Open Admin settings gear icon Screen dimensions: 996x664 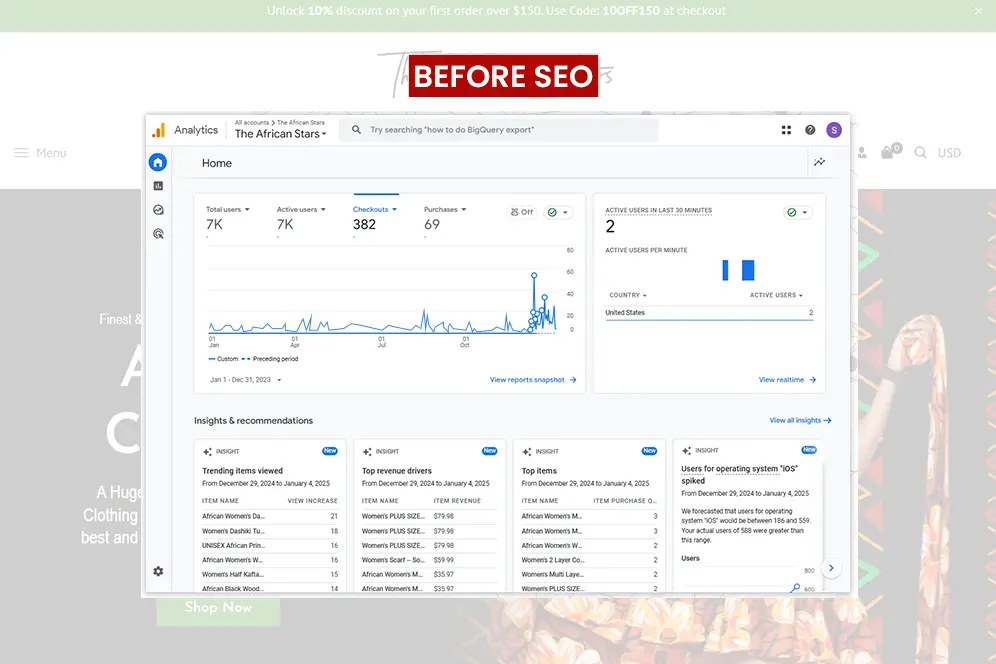tap(158, 571)
